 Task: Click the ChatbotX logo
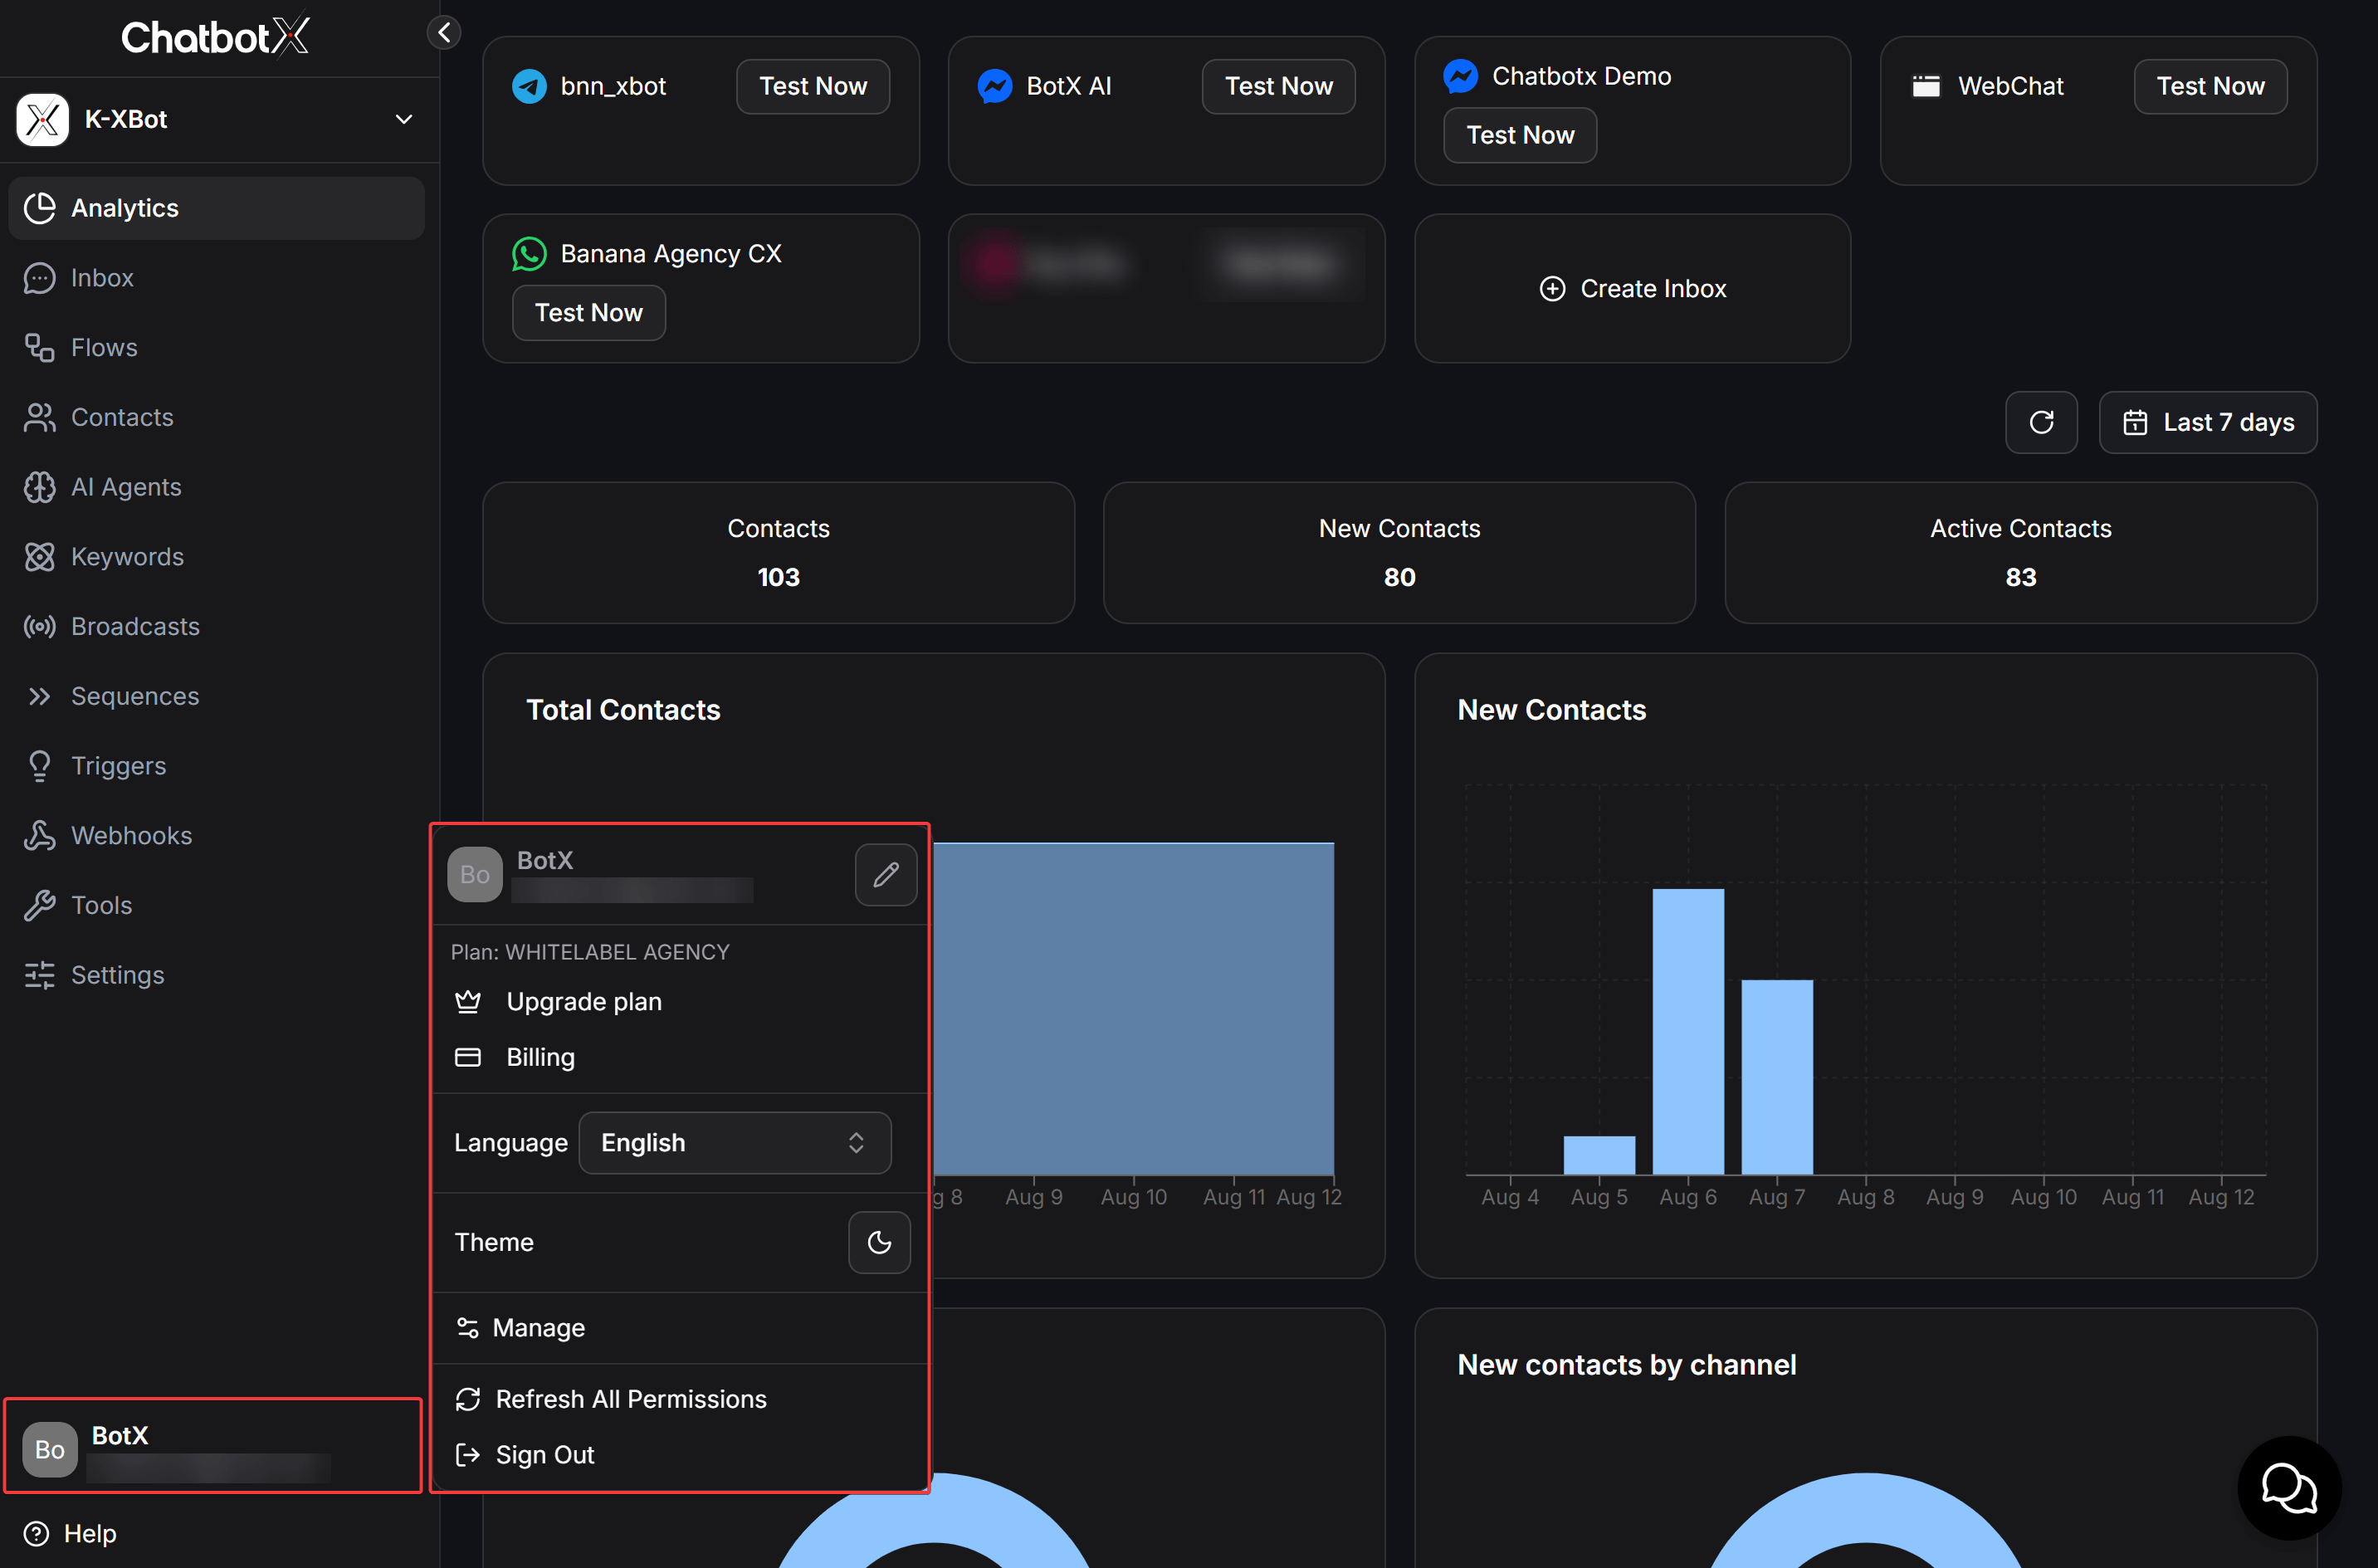pyautogui.click(x=215, y=37)
